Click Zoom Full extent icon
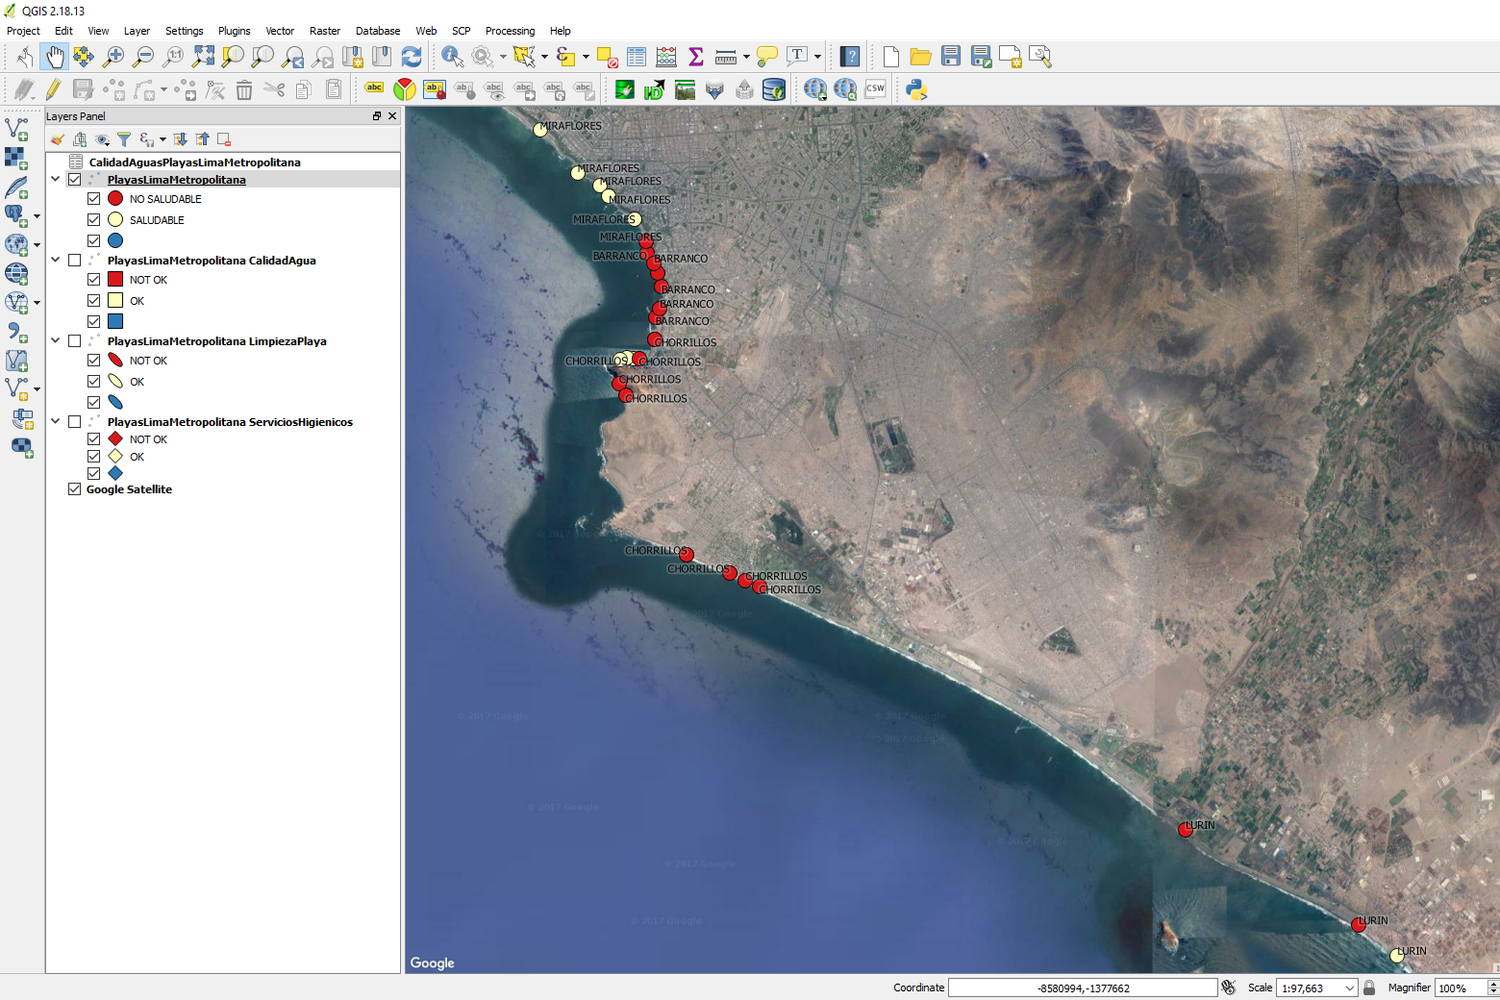The height and width of the screenshot is (1000, 1500). [x=203, y=57]
